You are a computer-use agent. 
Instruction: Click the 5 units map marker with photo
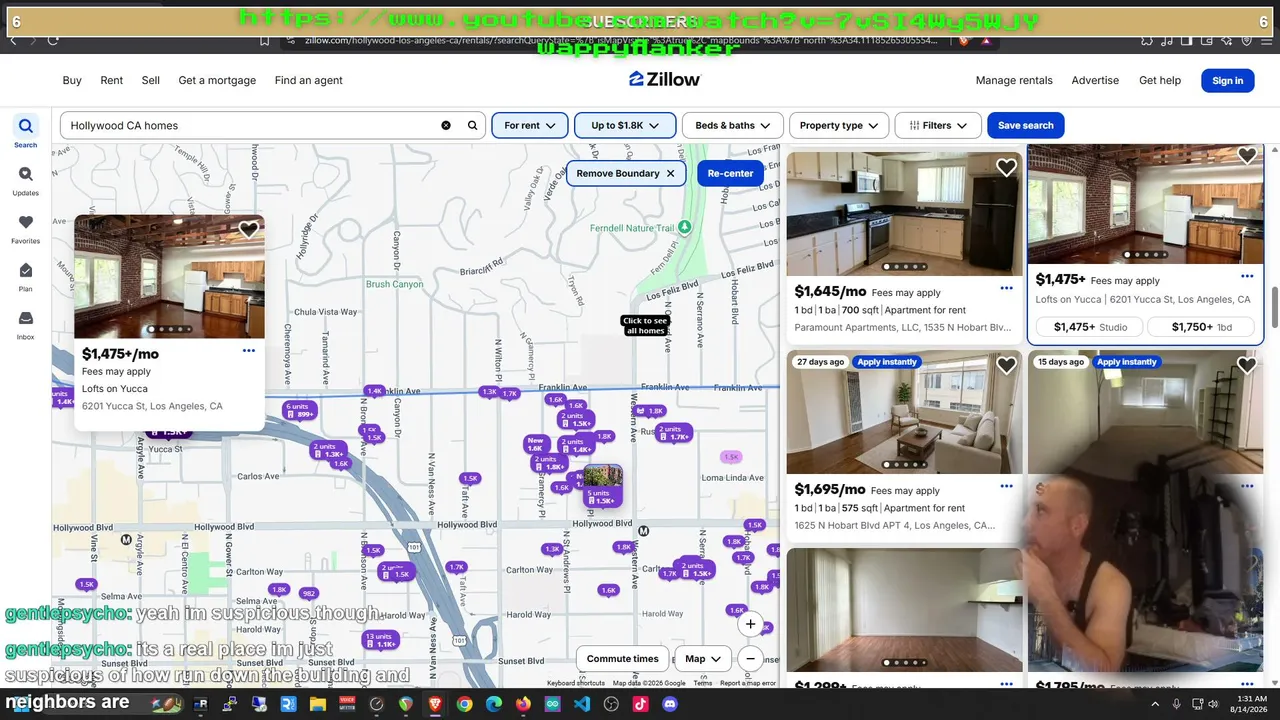pos(603,485)
